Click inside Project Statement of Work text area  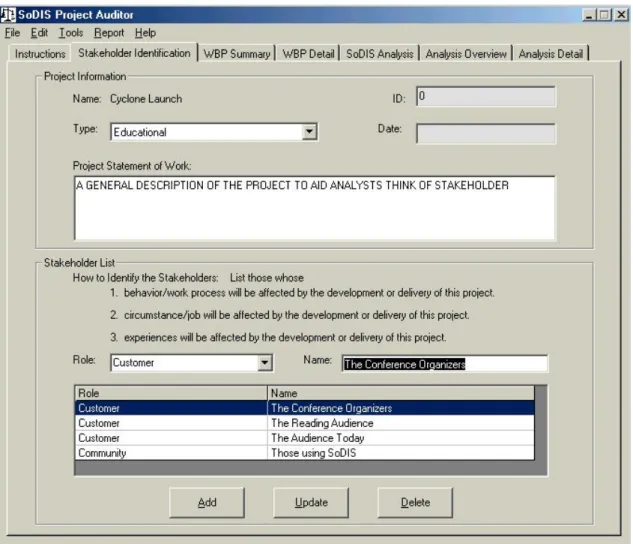315,208
